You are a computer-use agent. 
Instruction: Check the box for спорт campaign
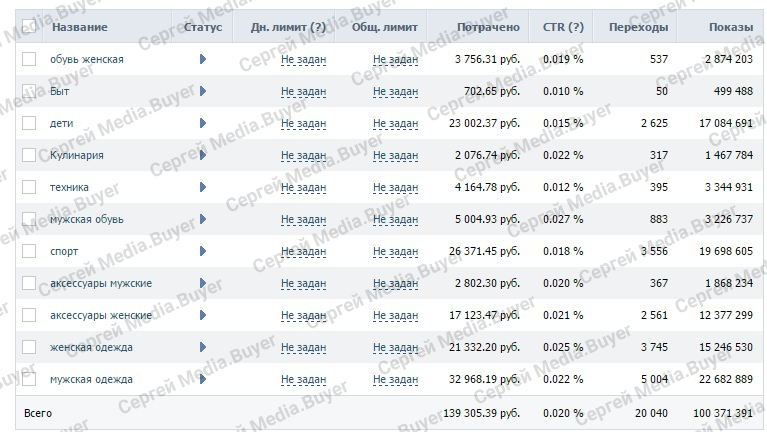29,251
